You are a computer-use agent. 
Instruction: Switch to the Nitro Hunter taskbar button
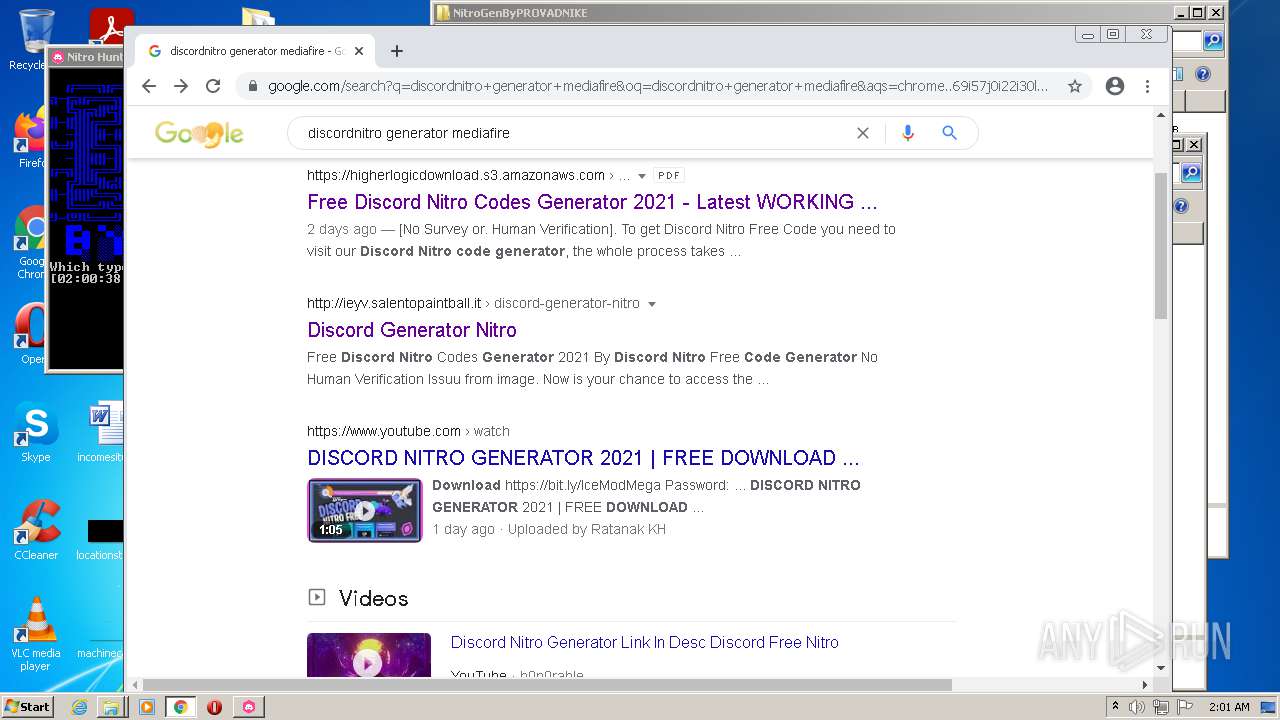coord(248,707)
